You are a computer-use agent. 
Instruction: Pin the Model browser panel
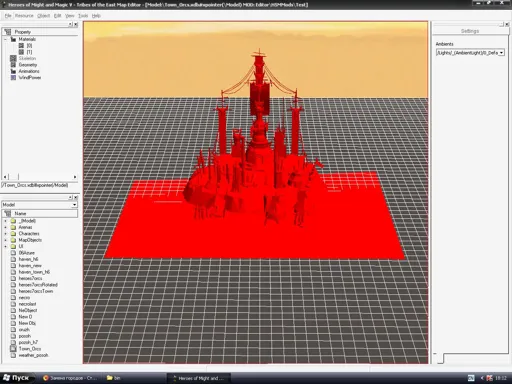point(70,197)
